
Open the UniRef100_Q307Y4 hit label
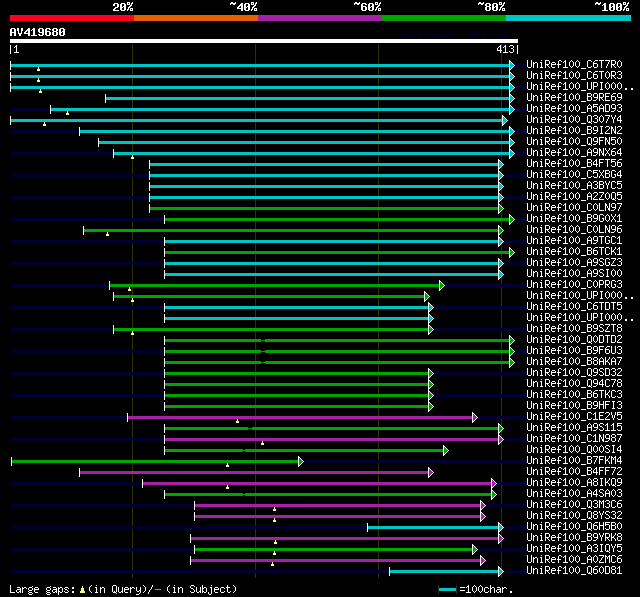(574, 120)
